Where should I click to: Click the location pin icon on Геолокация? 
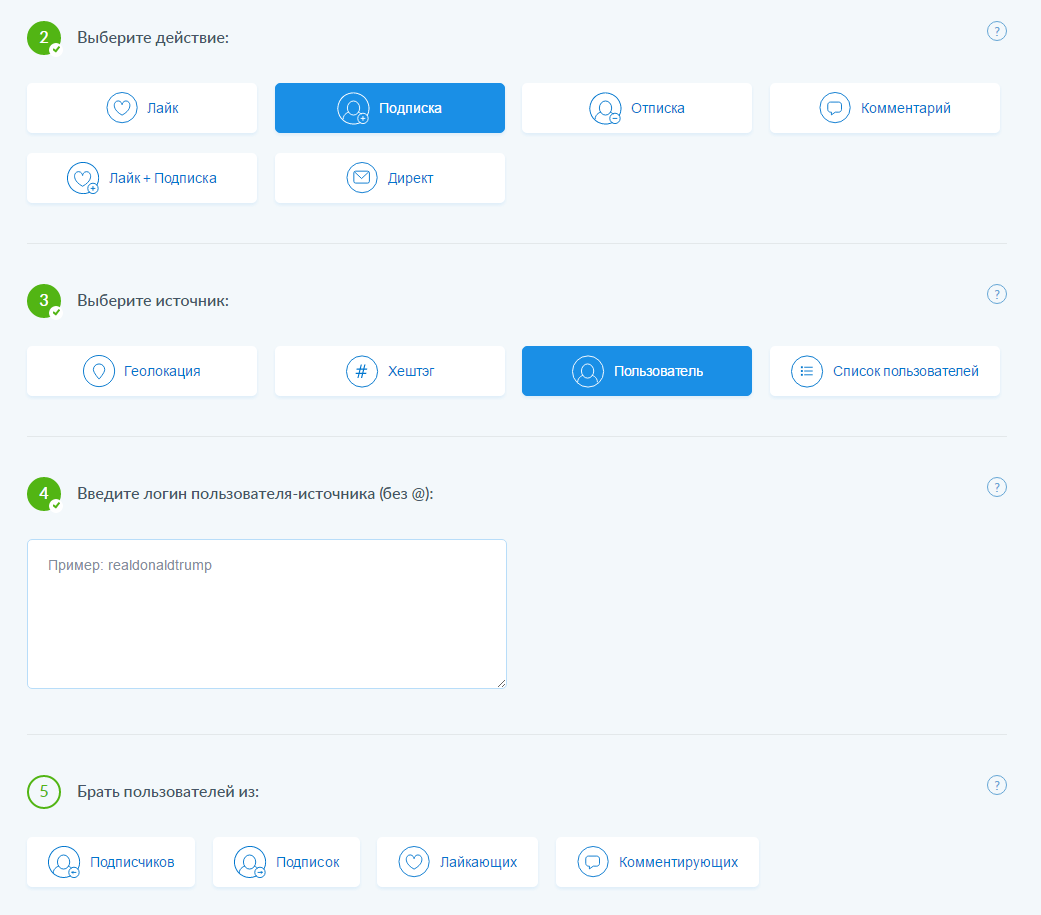pyautogui.click(x=98, y=370)
